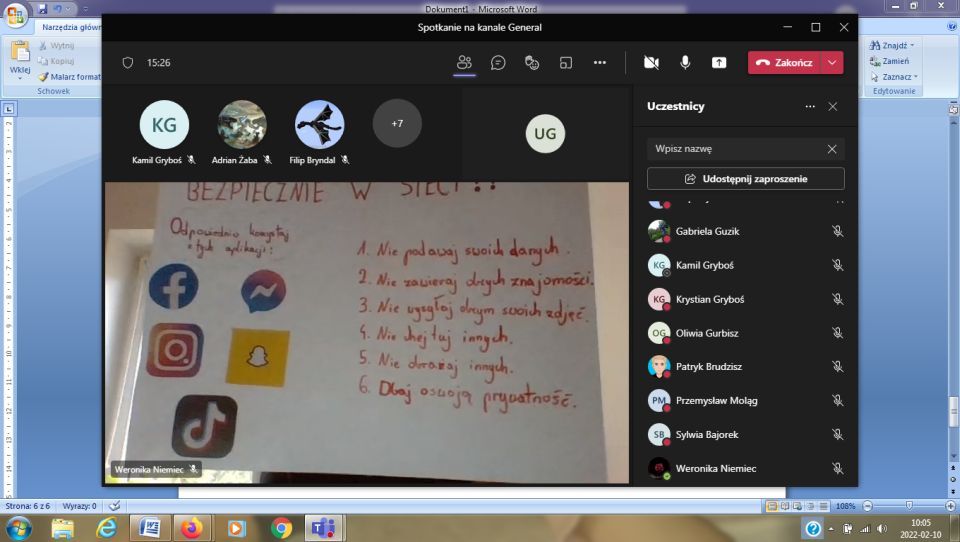The height and width of the screenshot is (542, 960).
Task: Open the meeting chat panel
Action: point(498,62)
